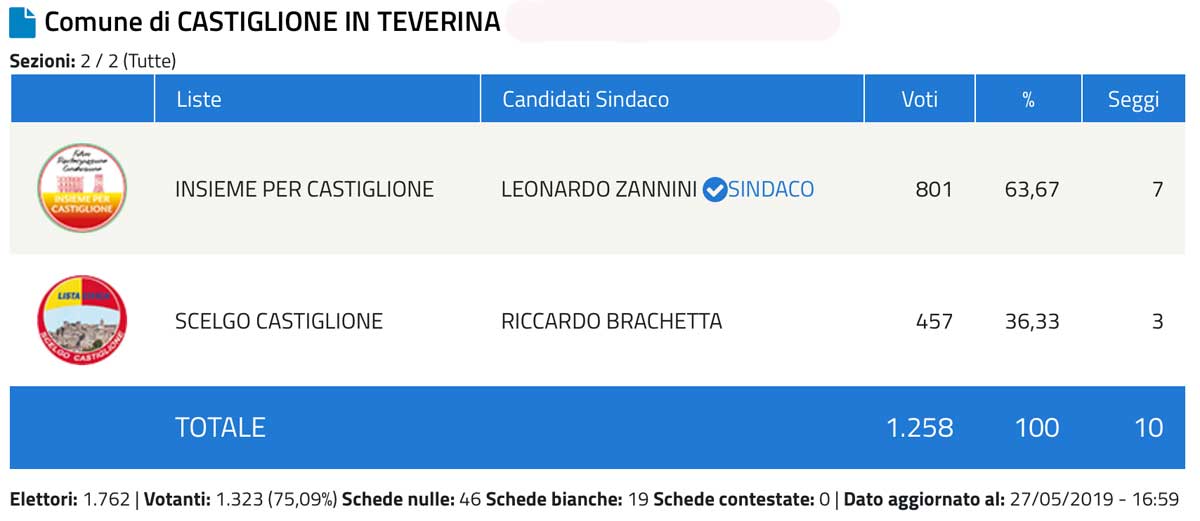The width and height of the screenshot is (1200, 521).
Task: Click the blue document icon beside Comune title
Action: (23, 22)
